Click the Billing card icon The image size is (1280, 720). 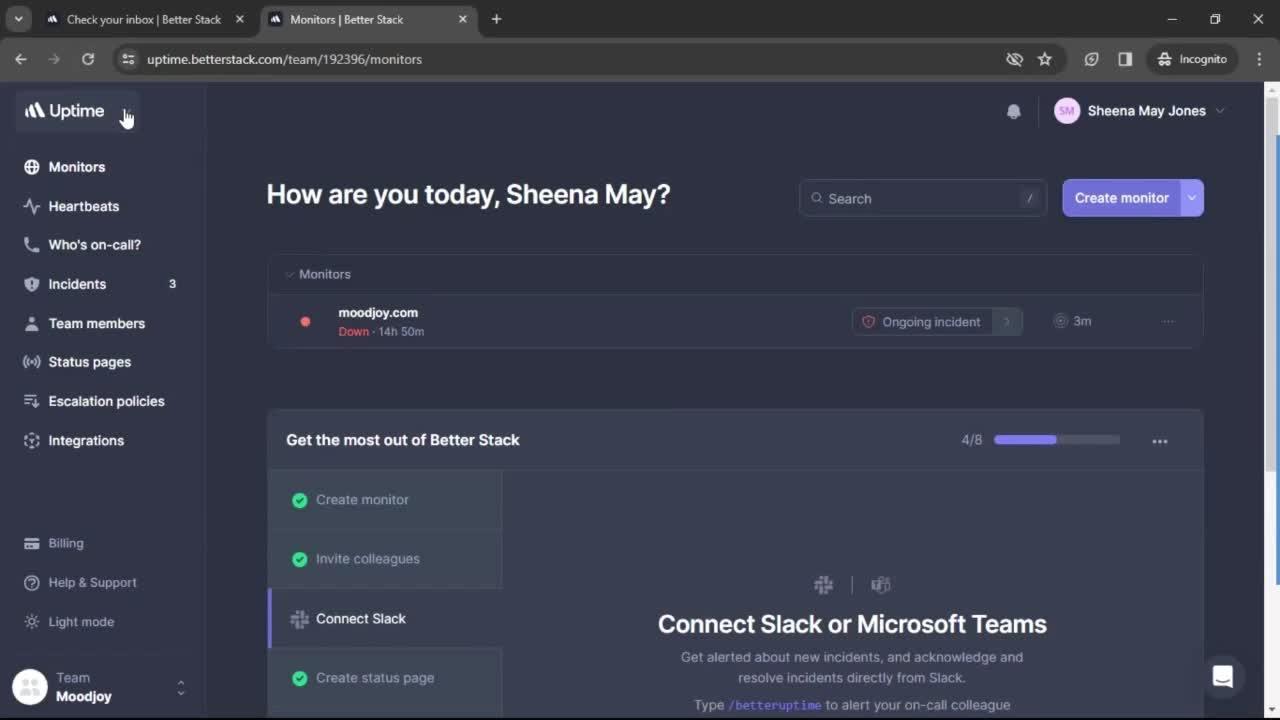(x=32, y=543)
